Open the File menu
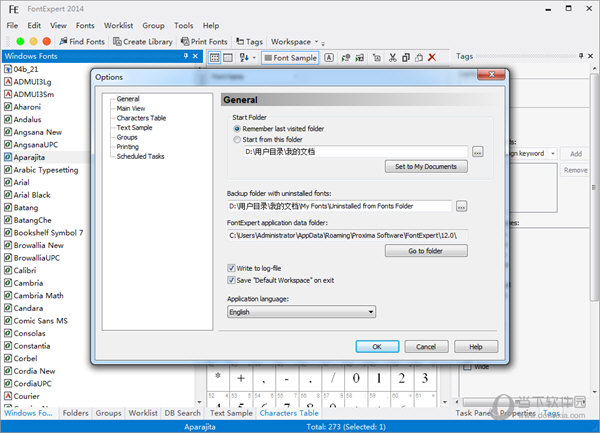Image resolution: width=600 pixels, height=433 pixels. click(x=12, y=26)
